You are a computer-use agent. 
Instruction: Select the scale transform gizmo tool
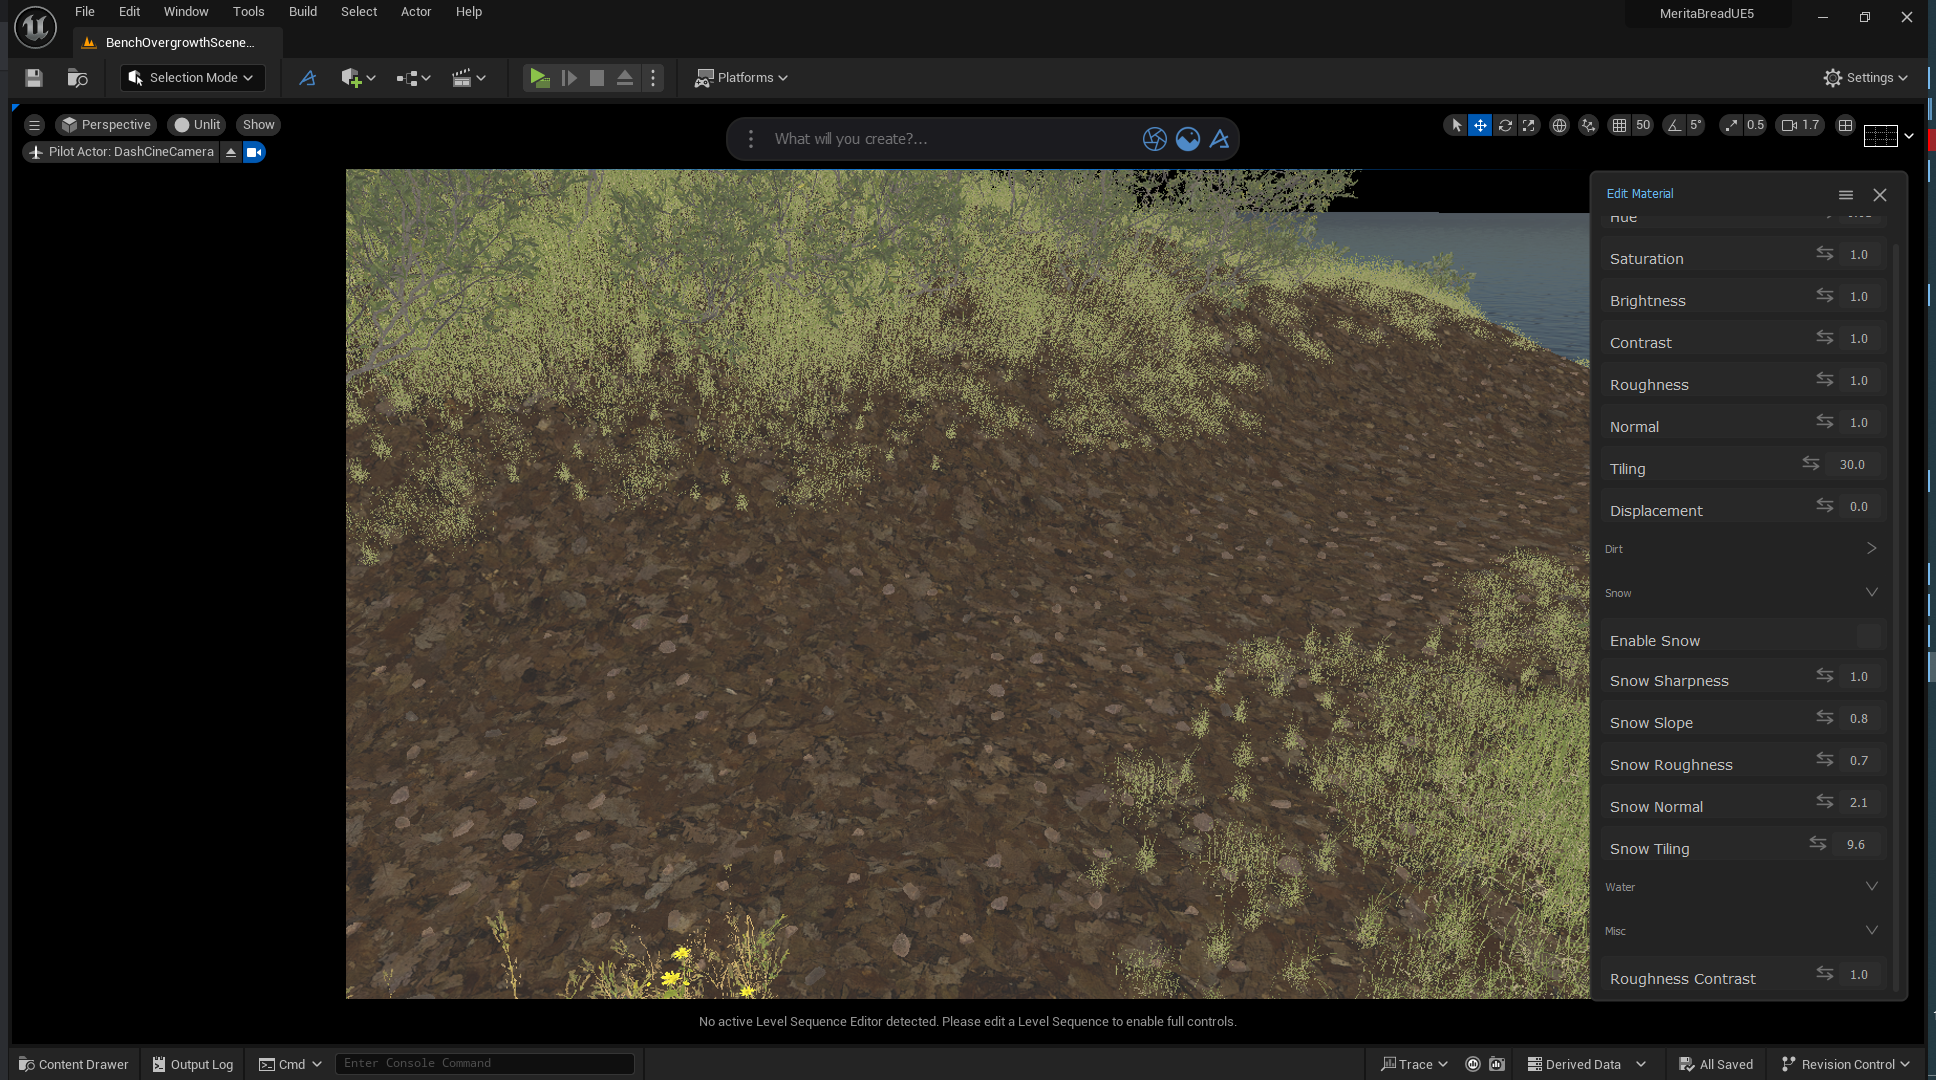1528,125
